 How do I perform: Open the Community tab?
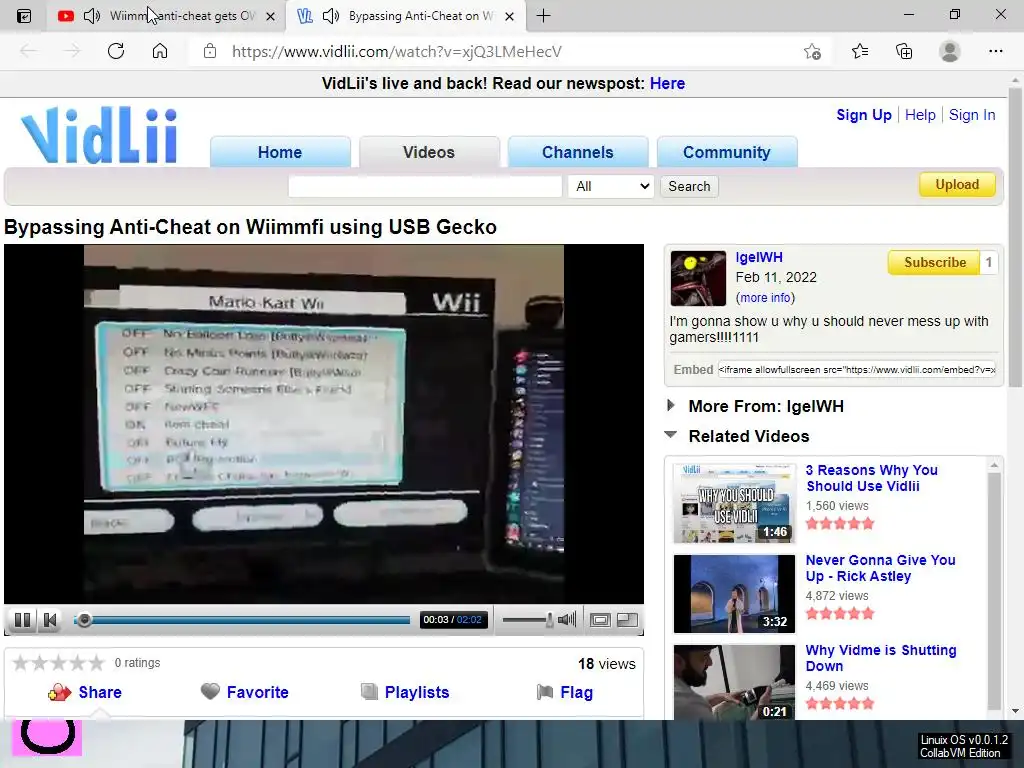(x=727, y=152)
